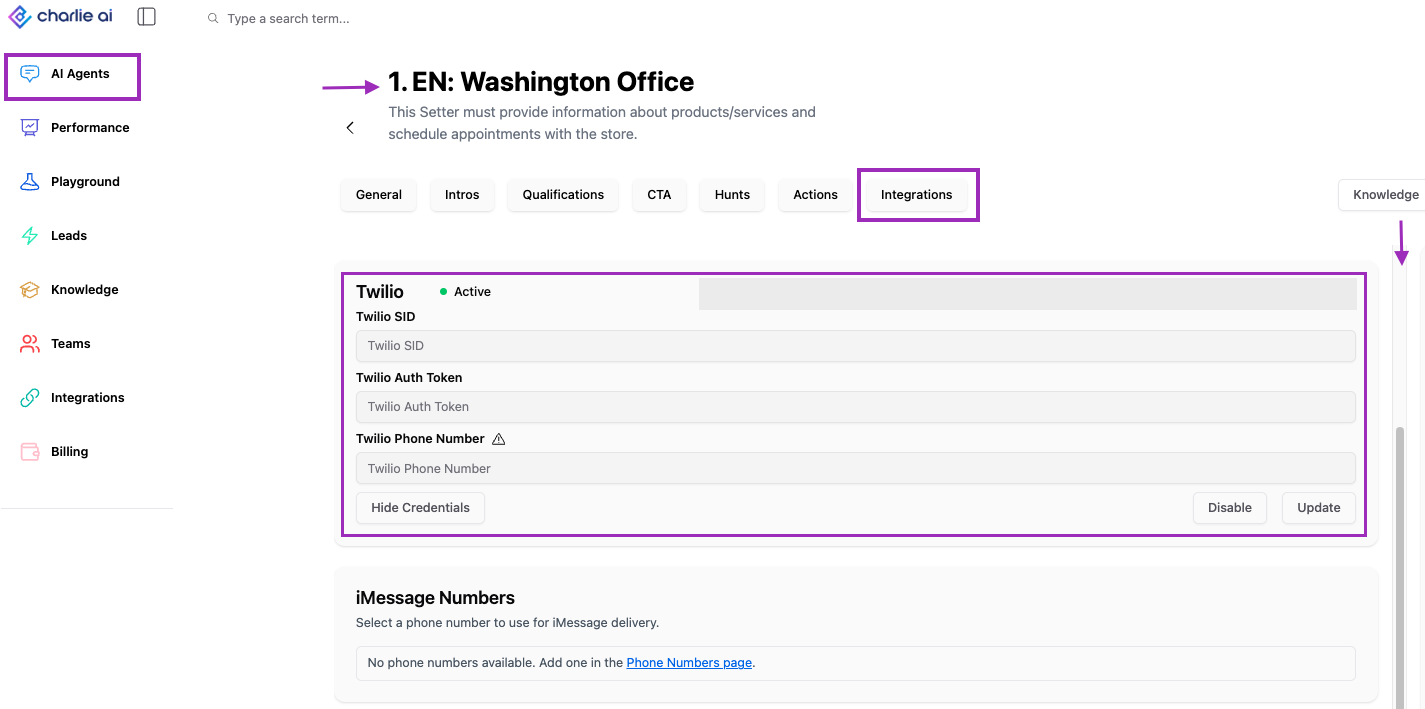Disable the Twilio integration

point(1230,508)
